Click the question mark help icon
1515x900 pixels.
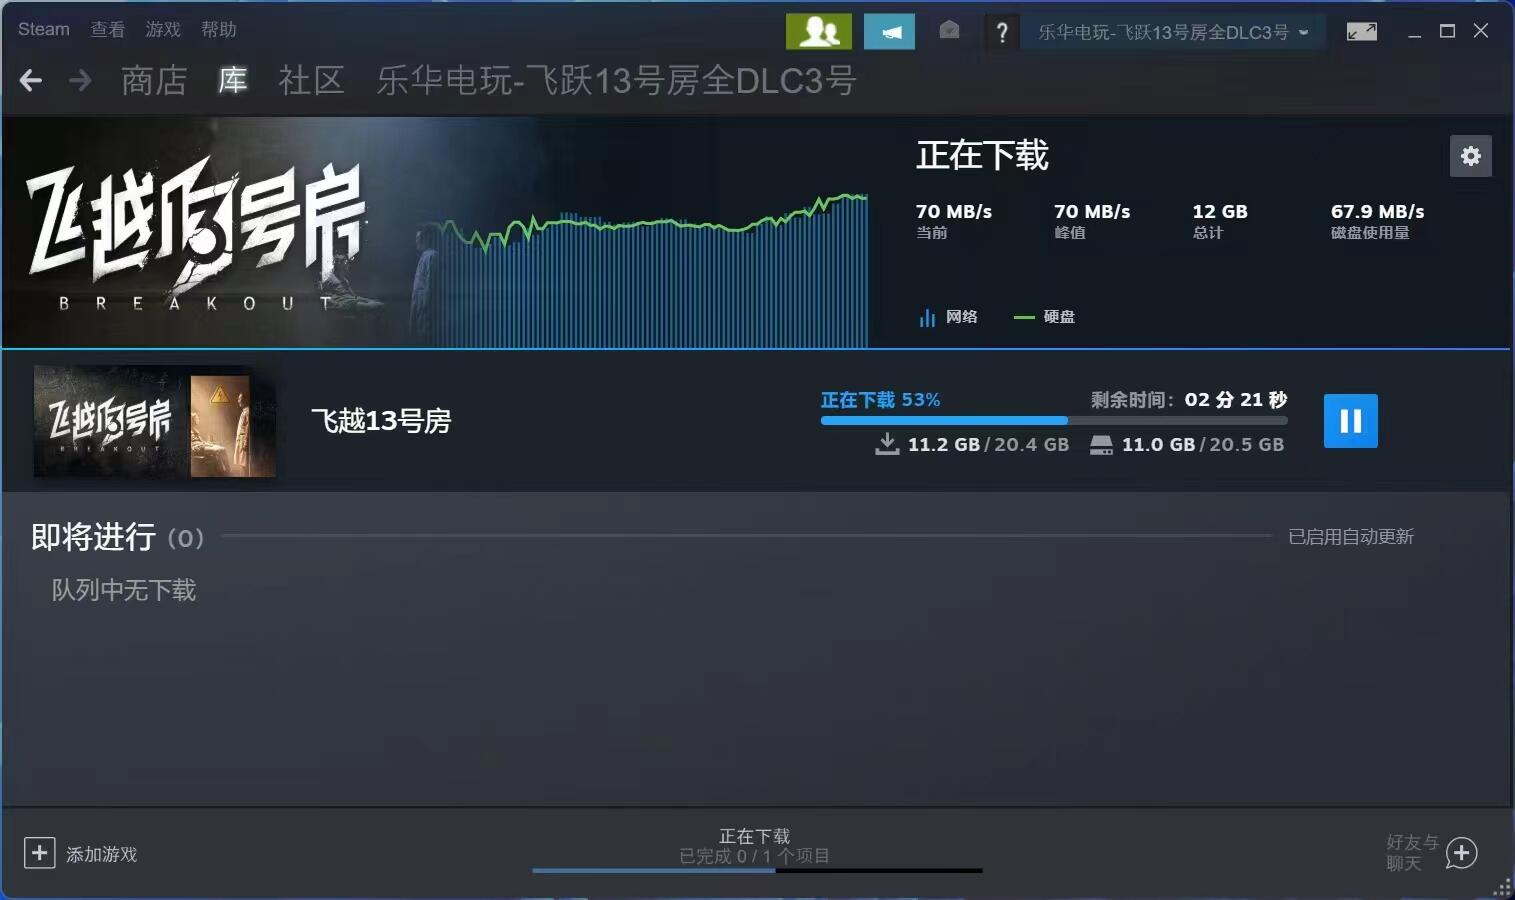pos(1001,32)
